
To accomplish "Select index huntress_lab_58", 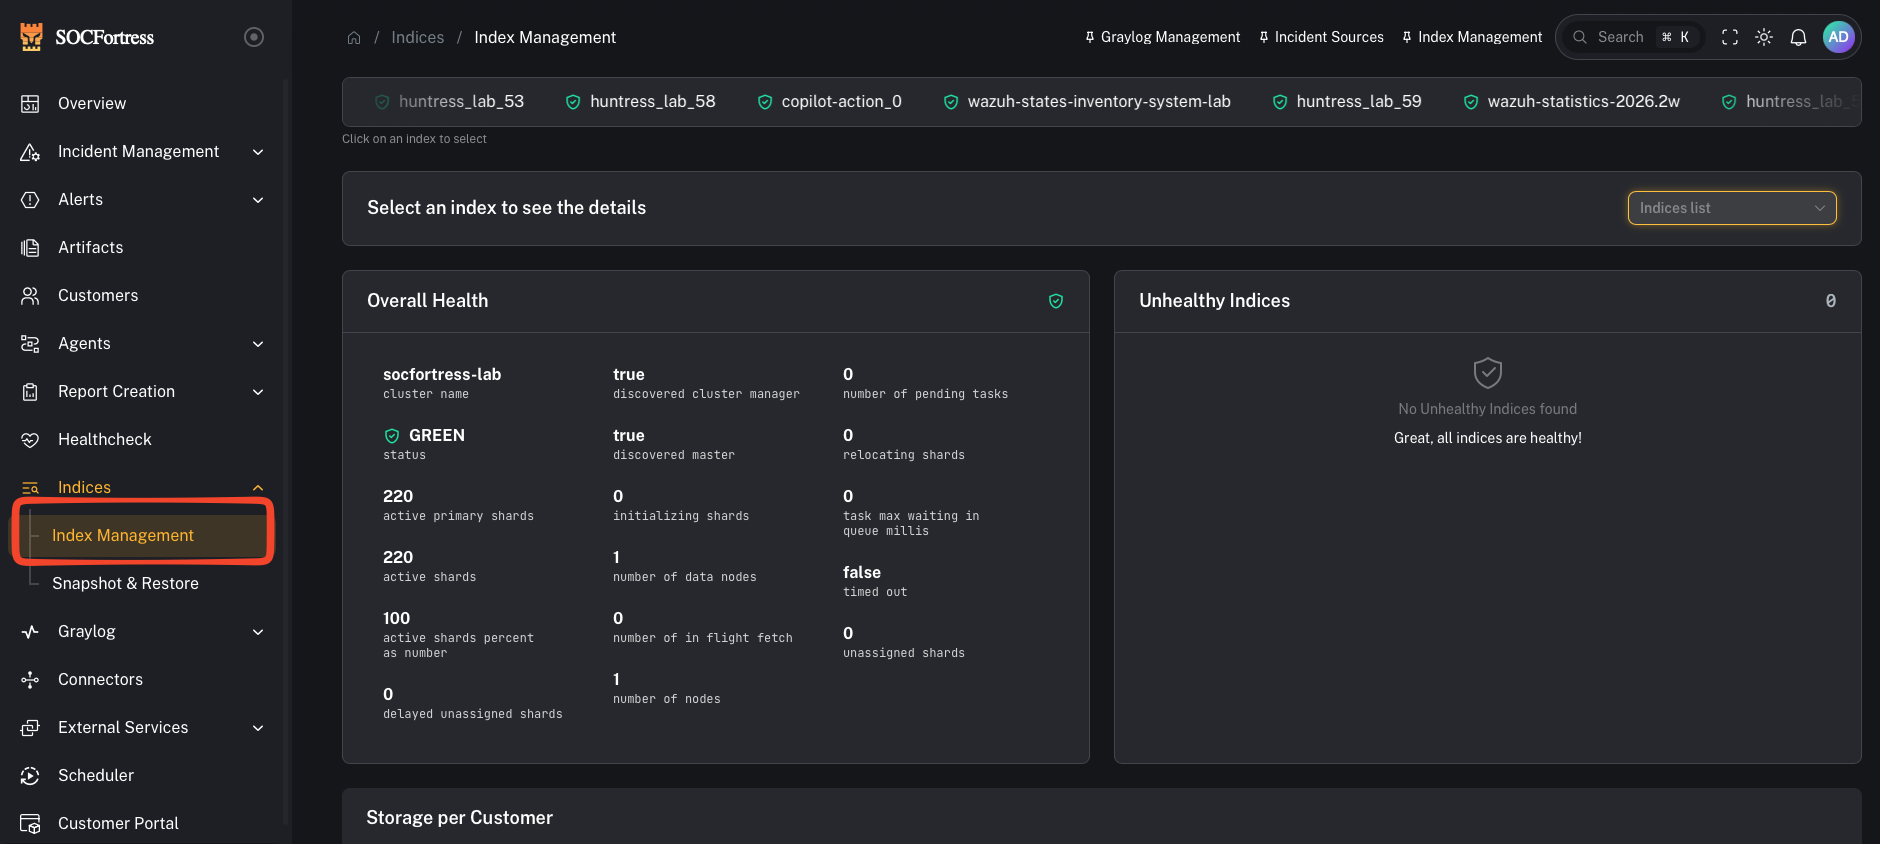I will pyautogui.click(x=641, y=102).
